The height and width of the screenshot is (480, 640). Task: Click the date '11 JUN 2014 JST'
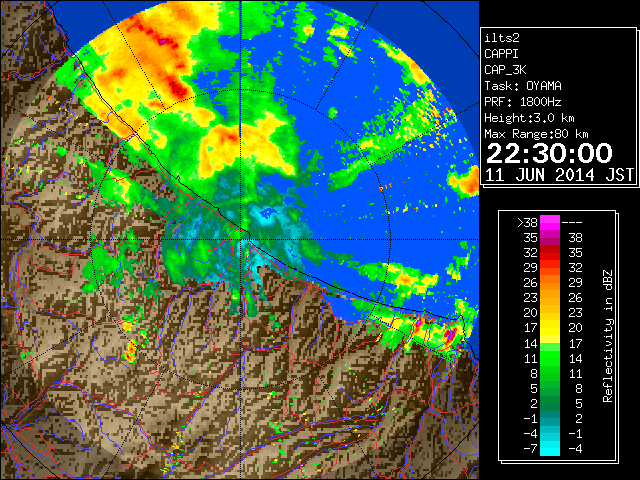click(x=559, y=175)
